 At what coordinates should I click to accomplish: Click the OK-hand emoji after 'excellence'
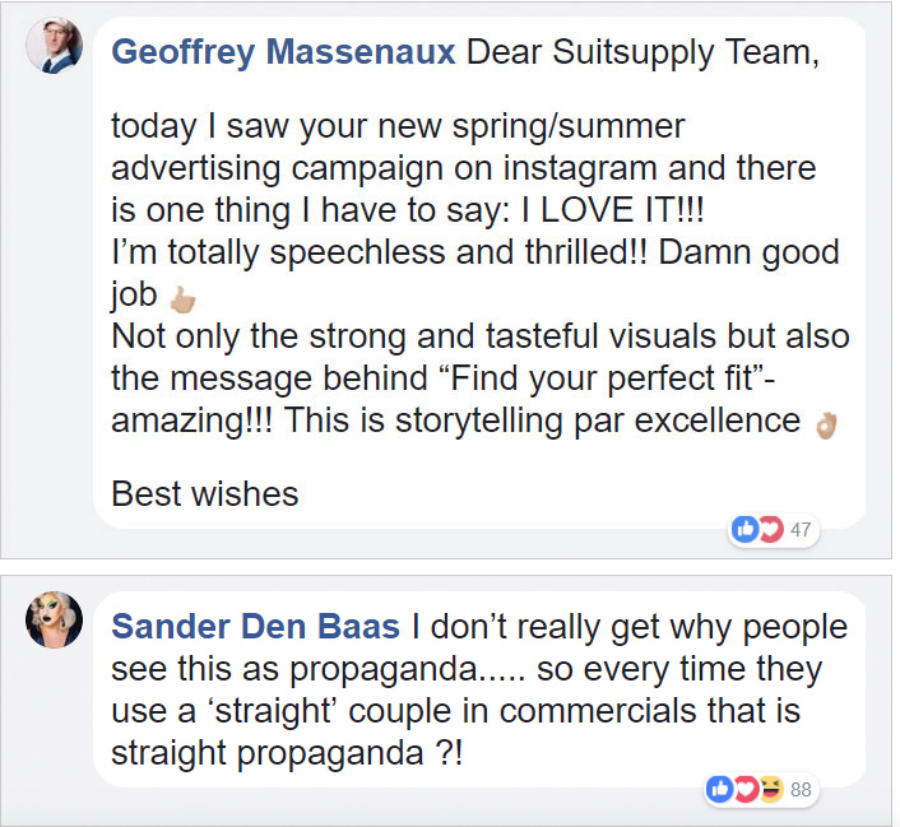[x=825, y=424]
